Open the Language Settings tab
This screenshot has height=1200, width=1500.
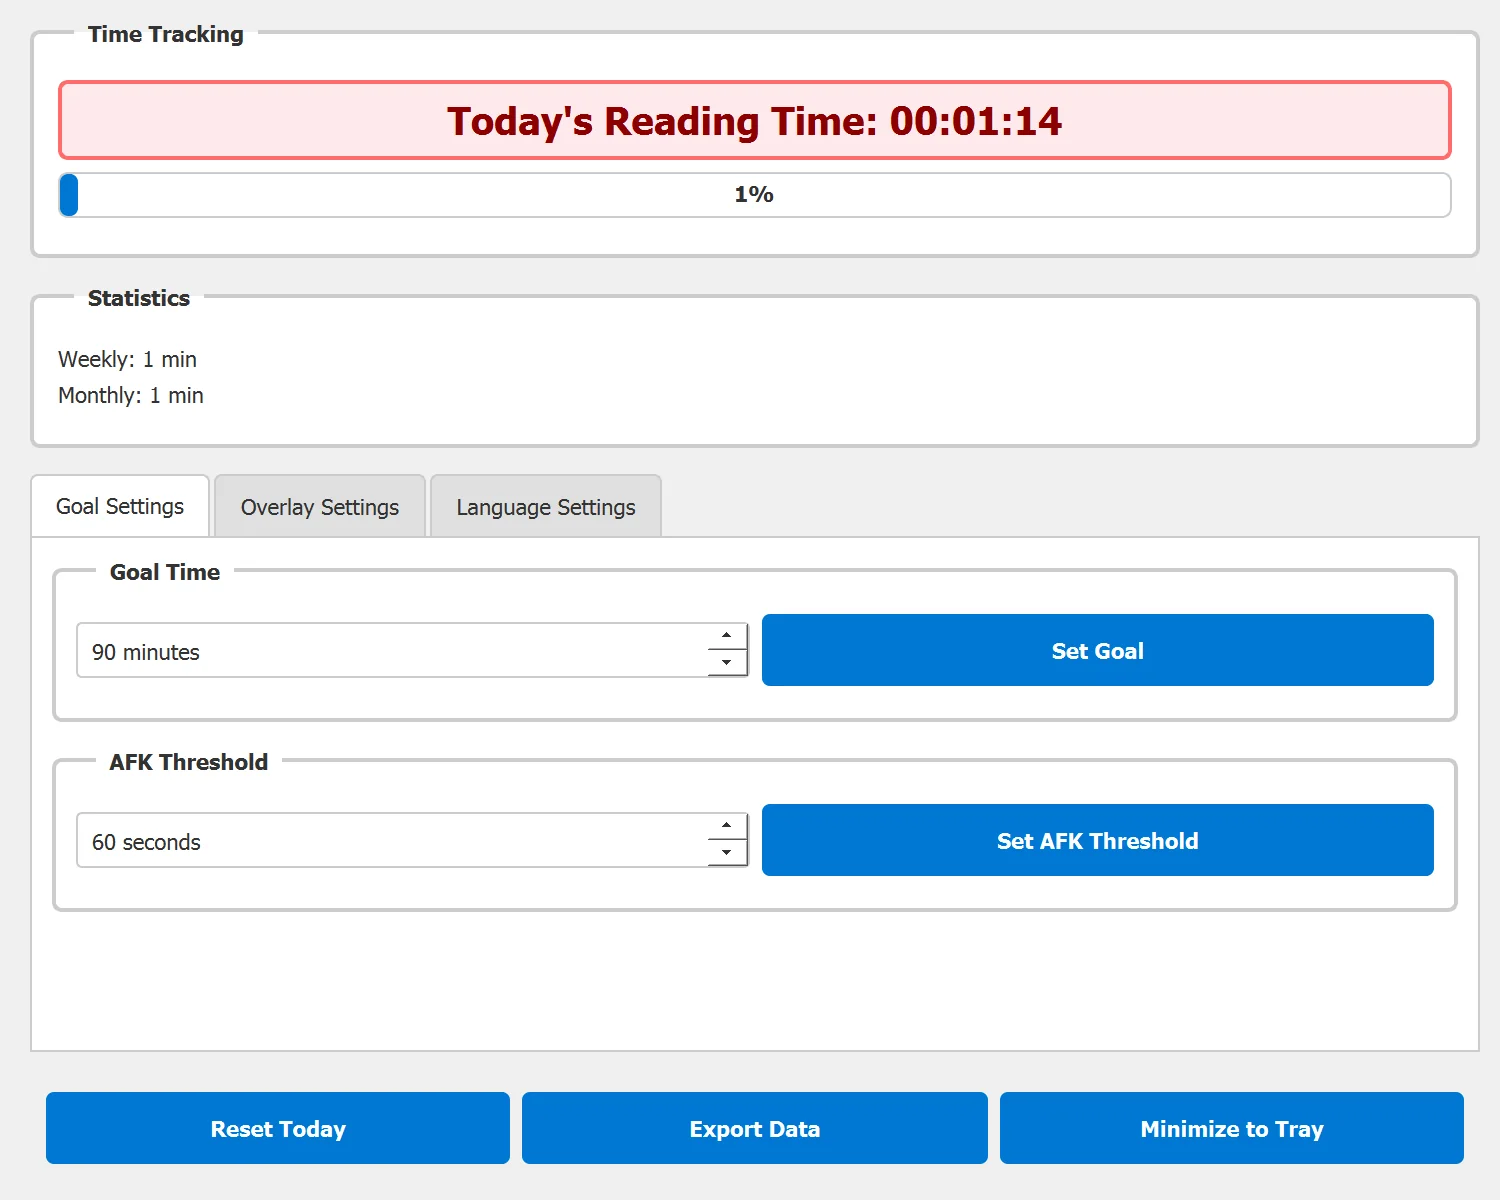point(545,507)
